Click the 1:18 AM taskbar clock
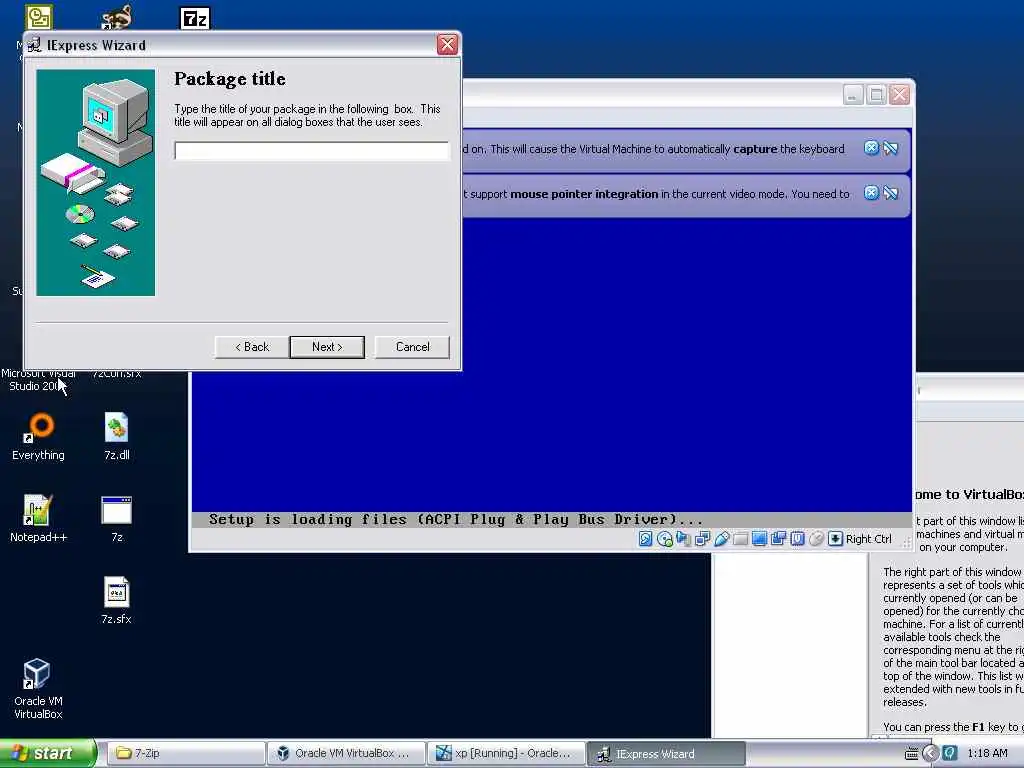The image size is (1024, 768). click(987, 753)
